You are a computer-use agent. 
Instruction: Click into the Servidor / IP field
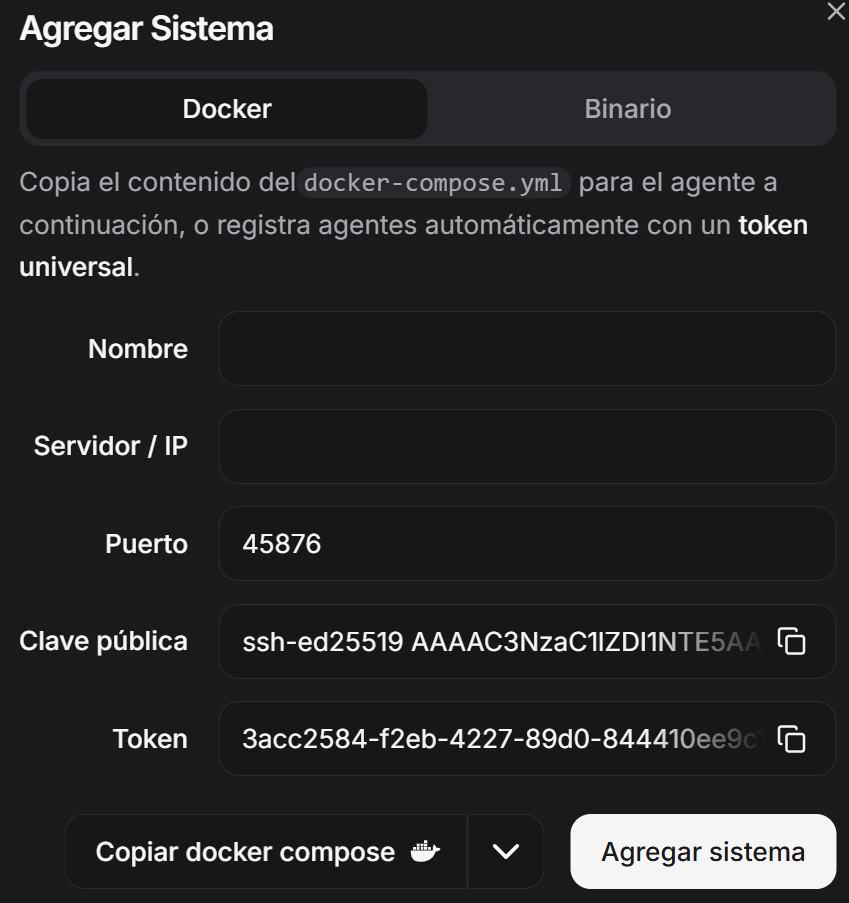click(526, 446)
